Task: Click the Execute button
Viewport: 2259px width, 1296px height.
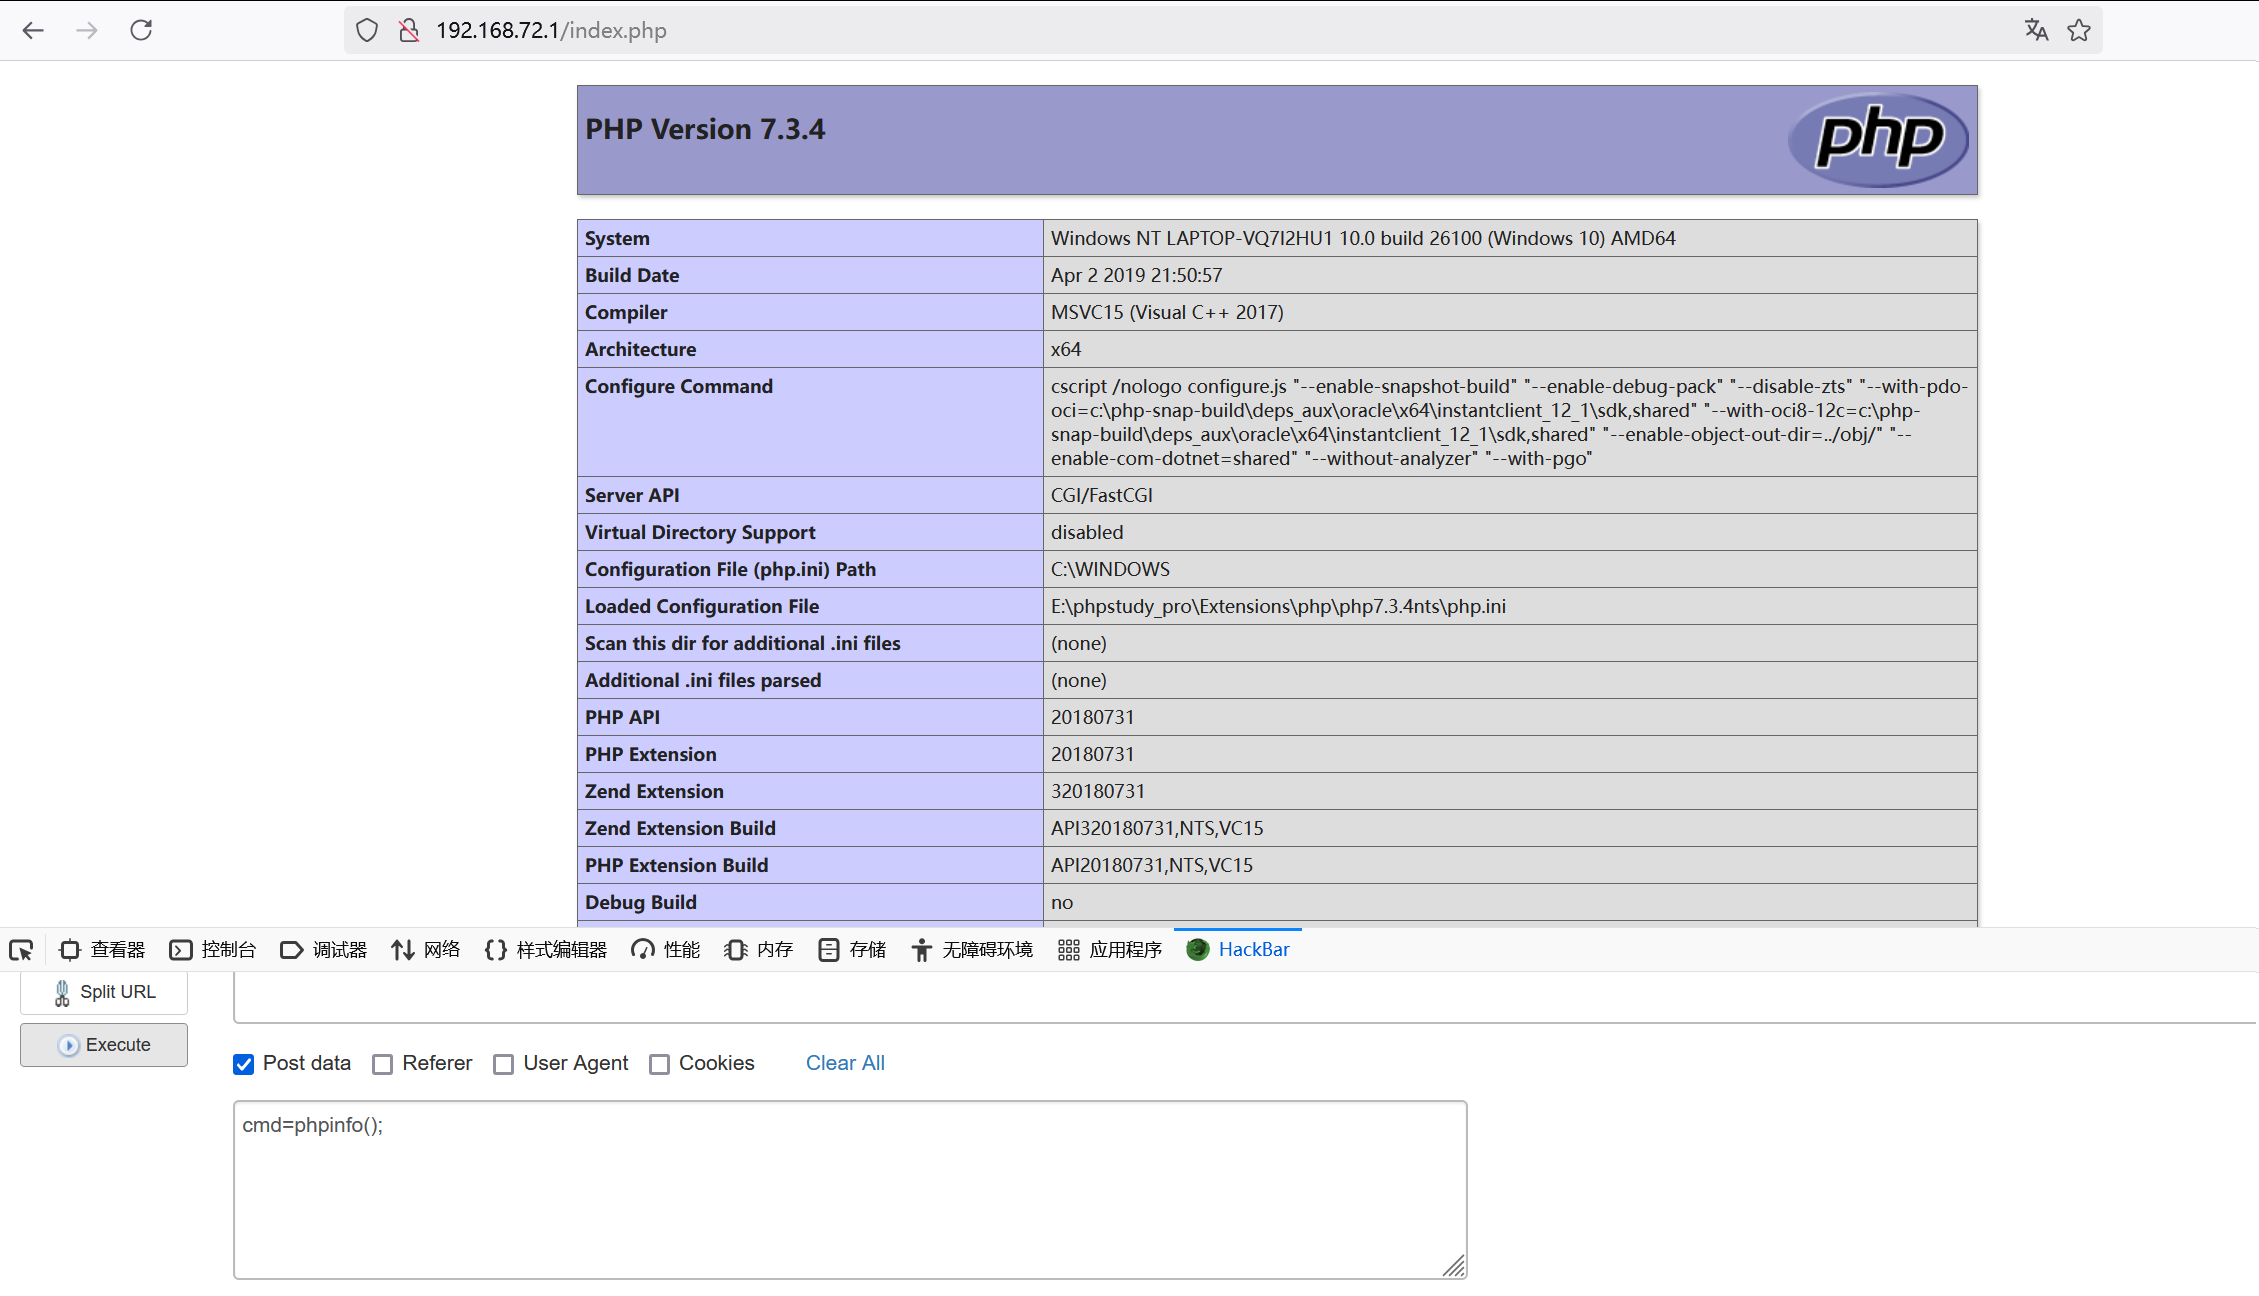Action: pyautogui.click(x=104, y=1045)
